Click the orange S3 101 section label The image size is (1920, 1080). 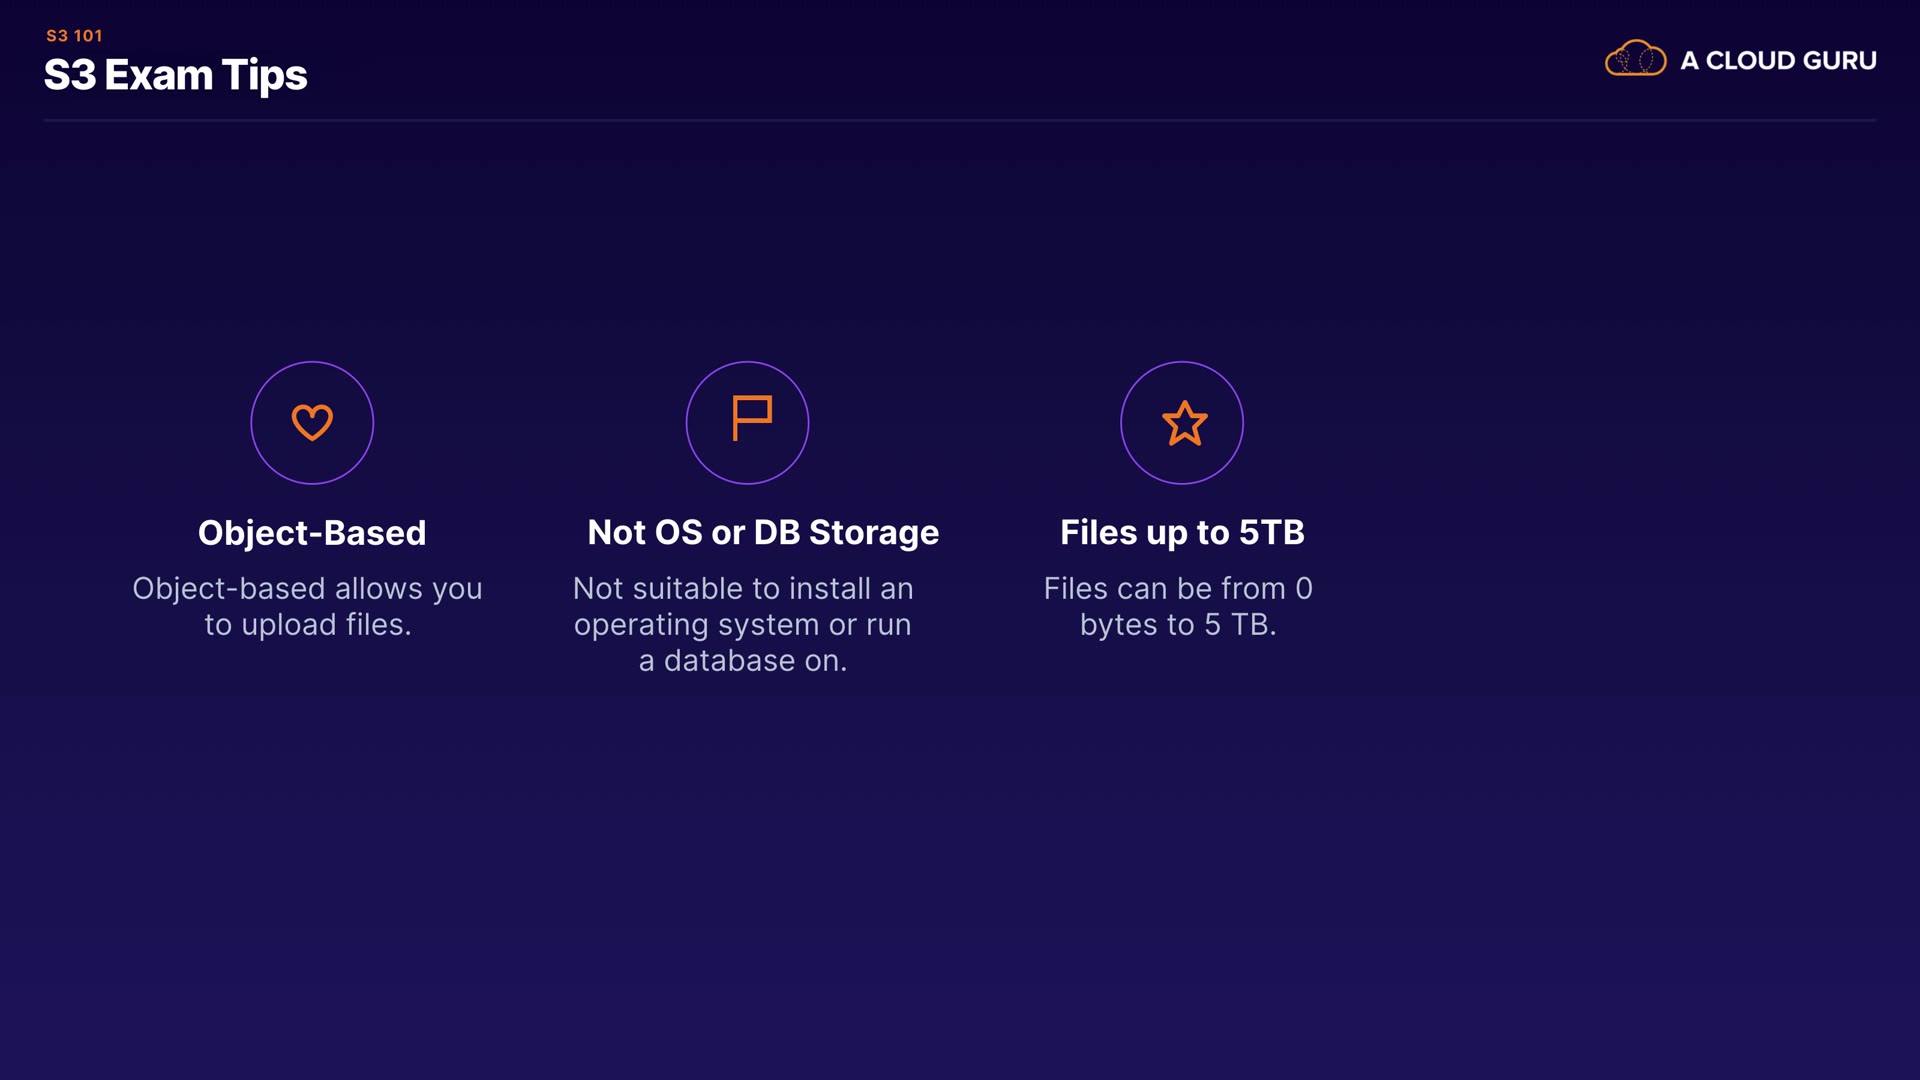(74, 35)
